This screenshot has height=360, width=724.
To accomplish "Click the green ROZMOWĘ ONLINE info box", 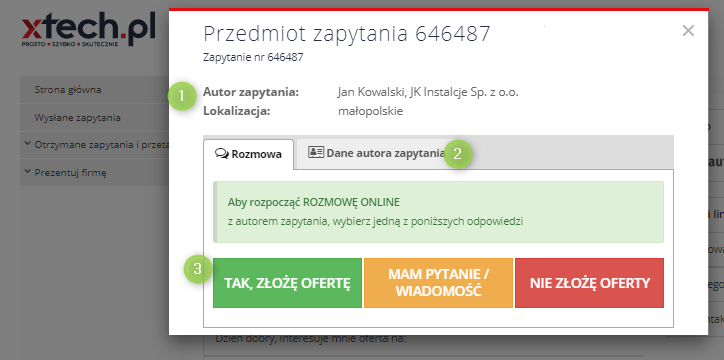I will (x=438, y=212).
